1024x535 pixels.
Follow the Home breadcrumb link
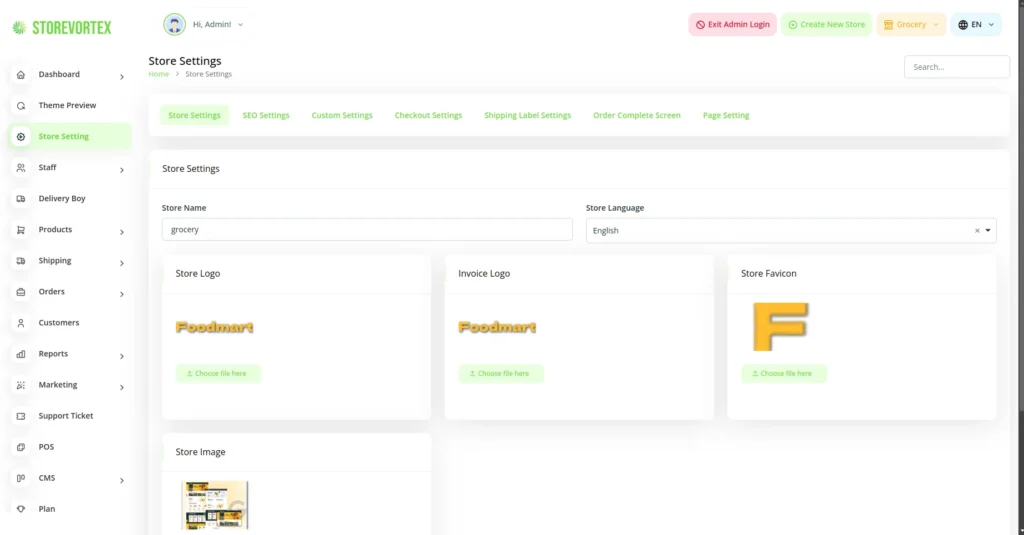point(159,74)
